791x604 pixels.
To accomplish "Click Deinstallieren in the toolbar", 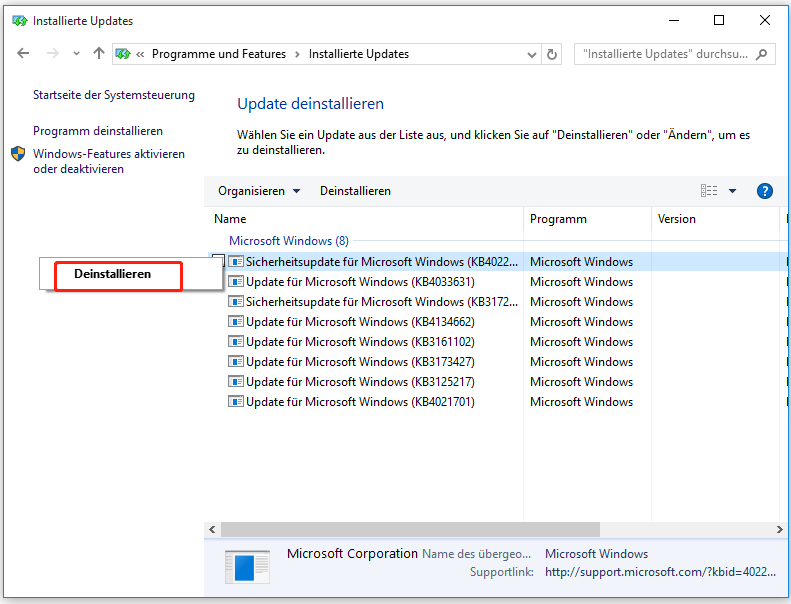I will (355, 191).
